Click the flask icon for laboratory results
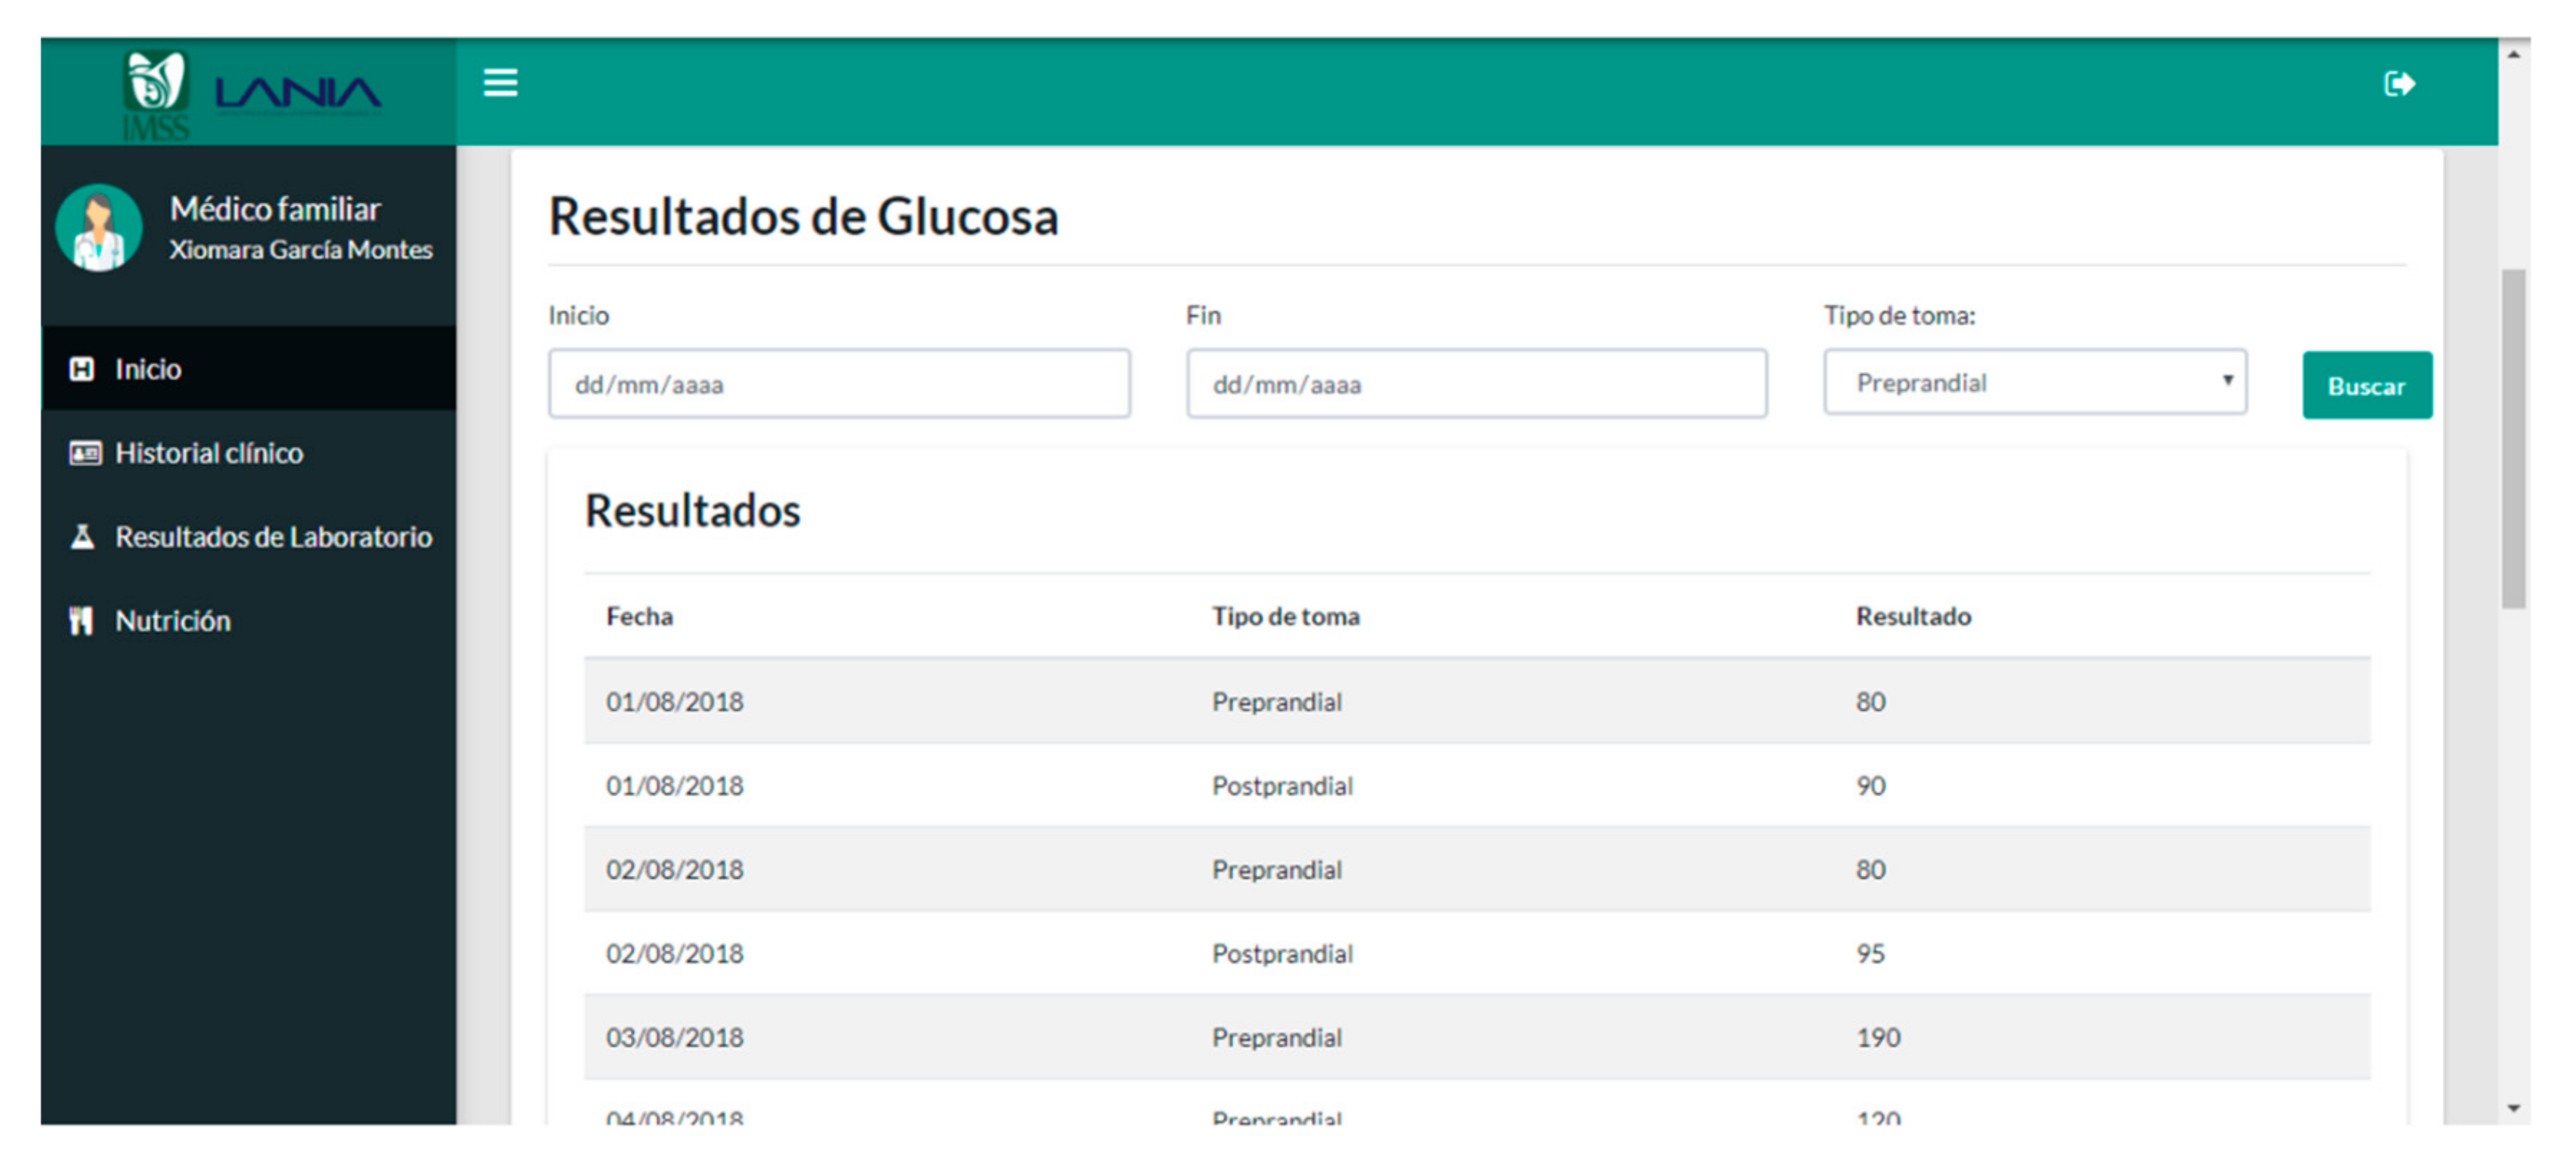The height and width of the screenshot is (1167, 2576). tap(83, 537)
